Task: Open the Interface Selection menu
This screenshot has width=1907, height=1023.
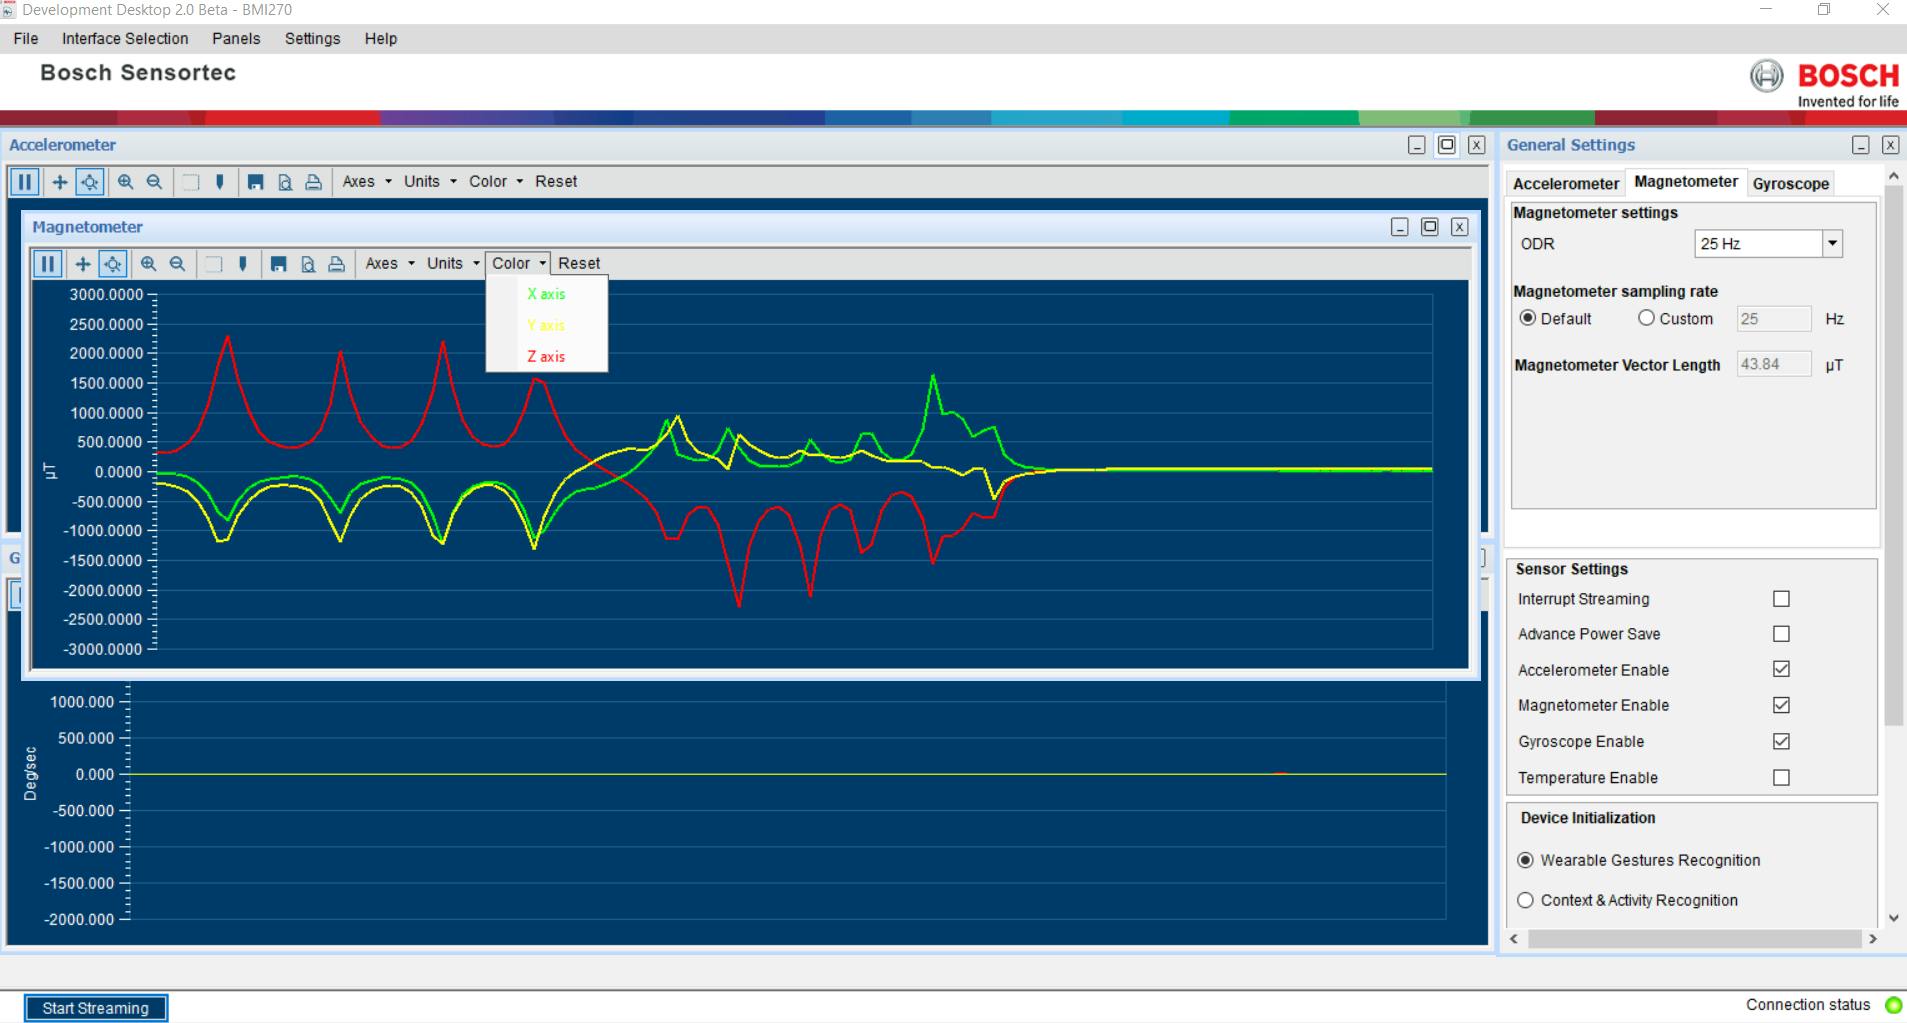Action: (x=125, y=38)
